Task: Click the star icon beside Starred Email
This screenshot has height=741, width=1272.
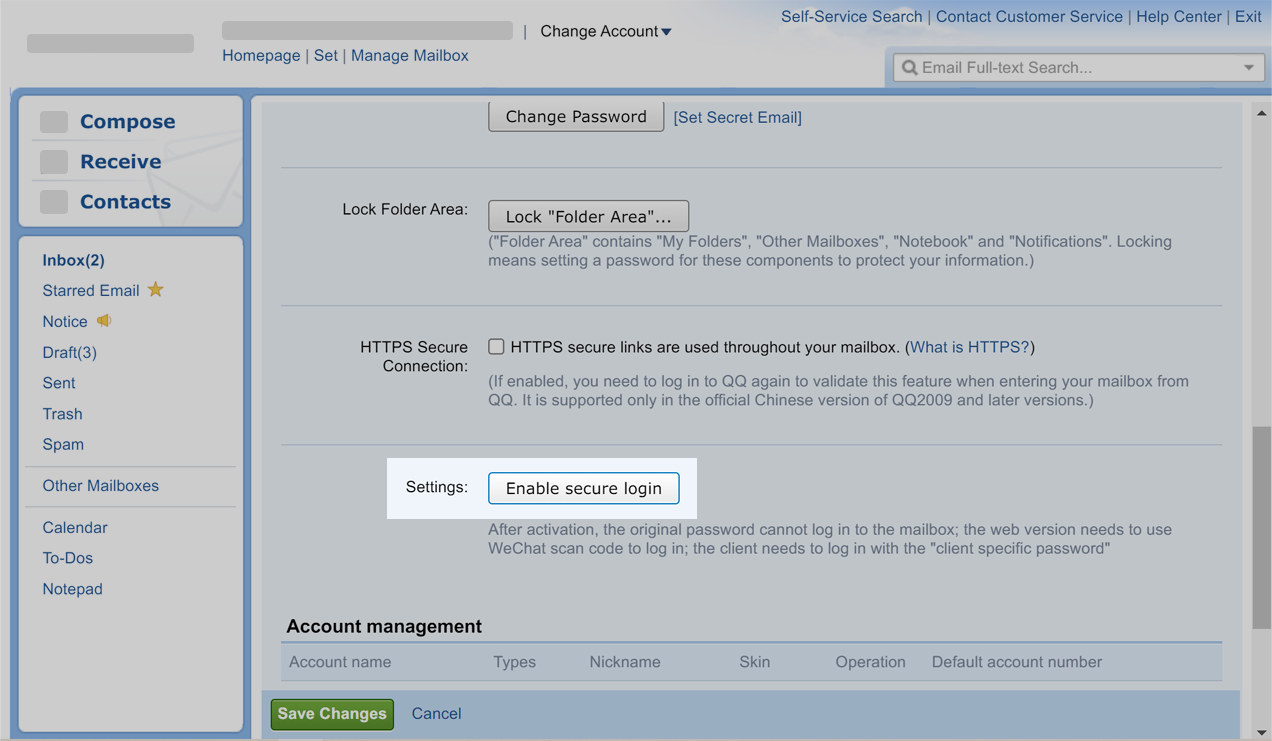Action: click(x=155, y=290)
